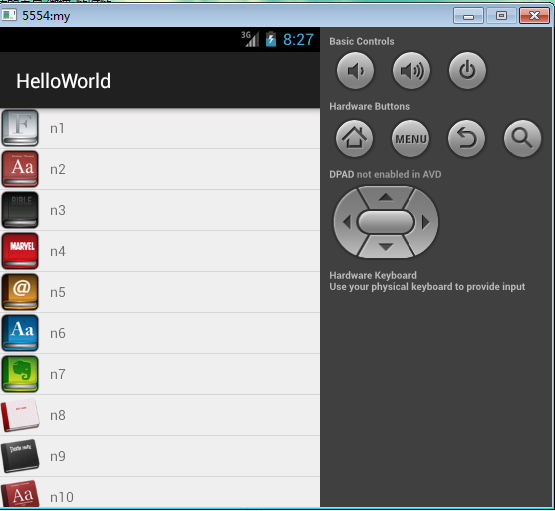This screenshot has height=511, width=555.
Task: Open list item n5 with @ book
Action: tap(160, 292)
